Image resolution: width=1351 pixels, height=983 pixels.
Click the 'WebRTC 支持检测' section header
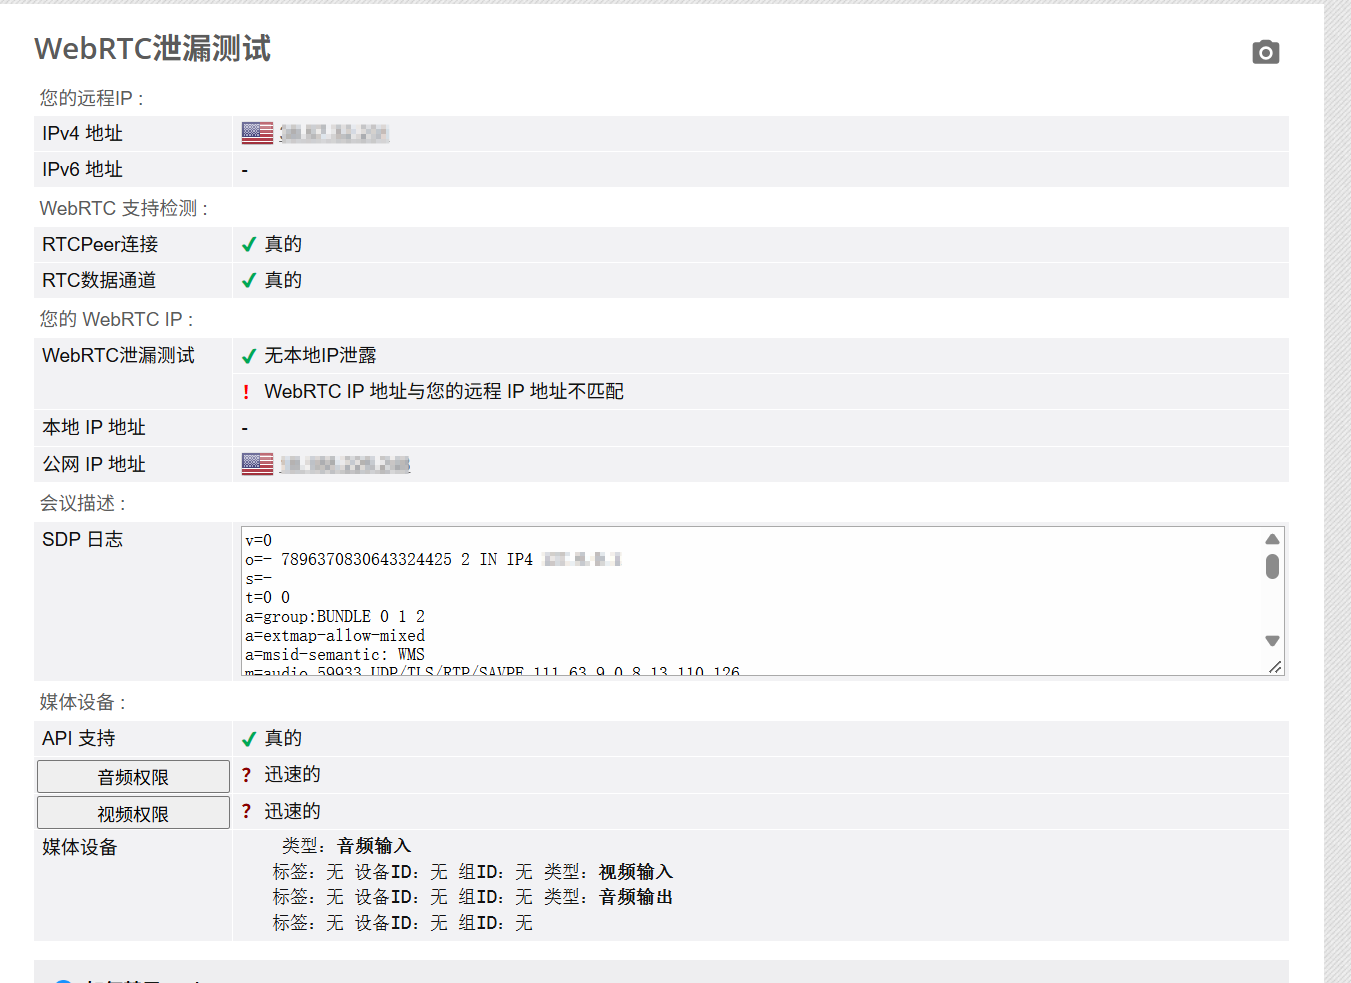tap(124, 208)
